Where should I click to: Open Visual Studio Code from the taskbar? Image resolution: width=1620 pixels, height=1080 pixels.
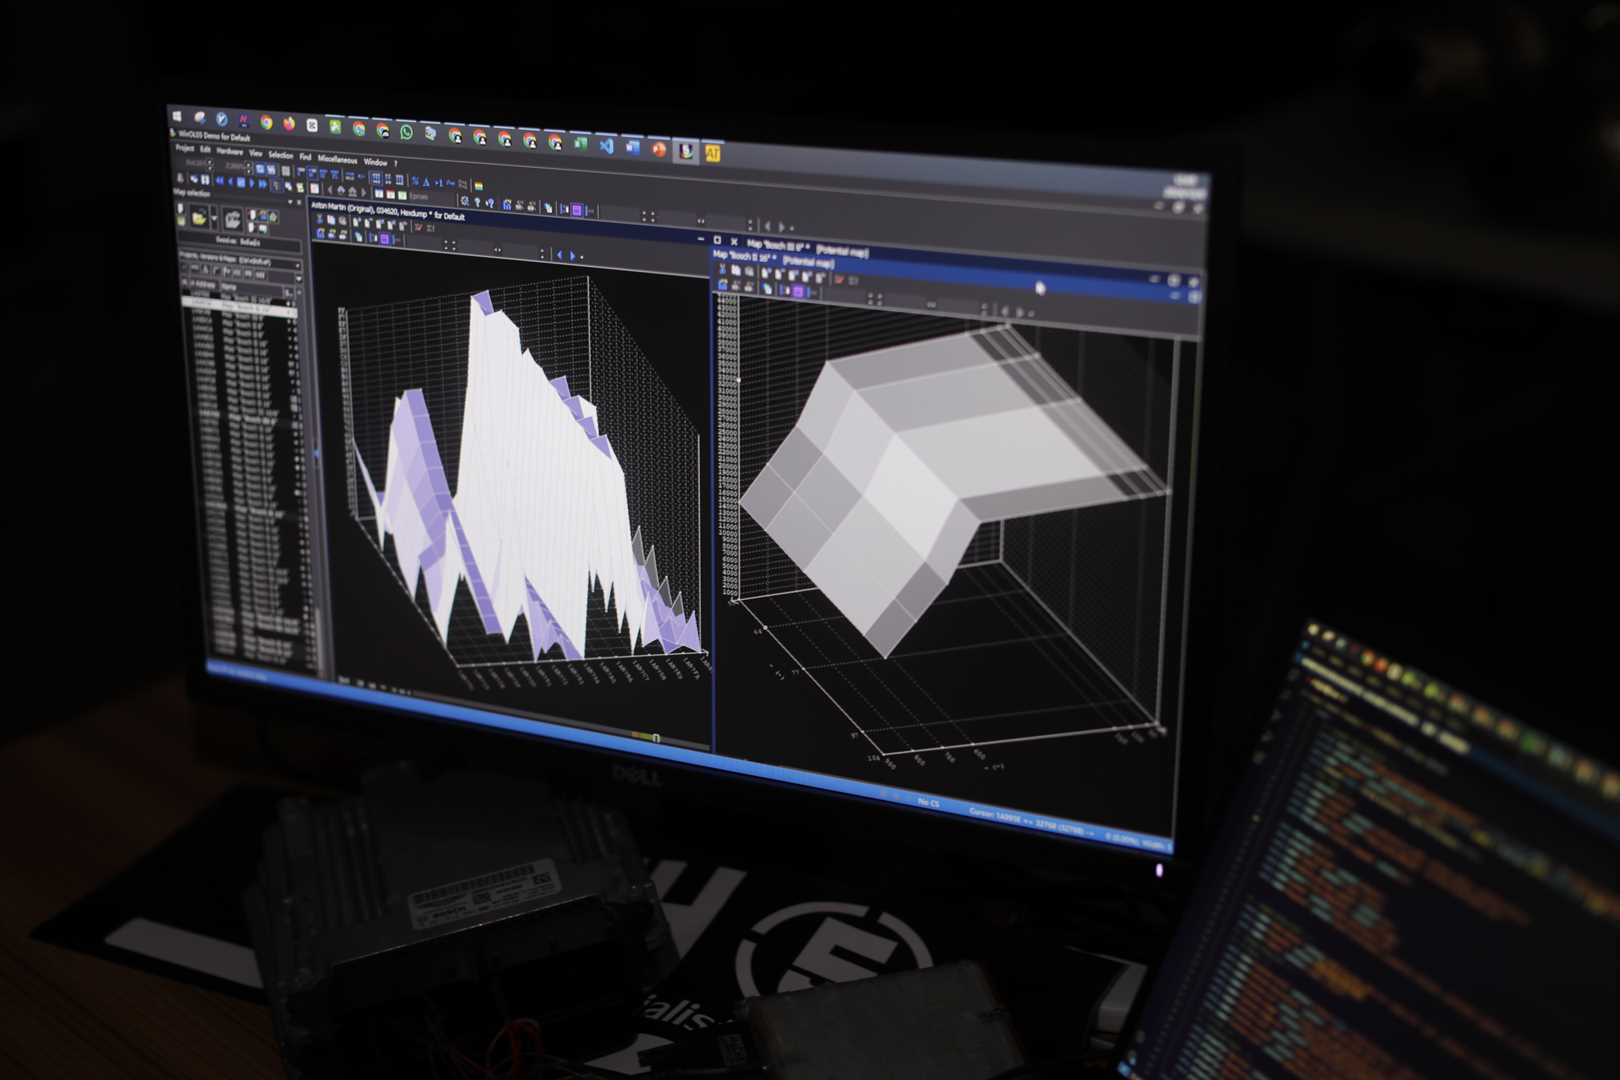click(x=606, y=146)
